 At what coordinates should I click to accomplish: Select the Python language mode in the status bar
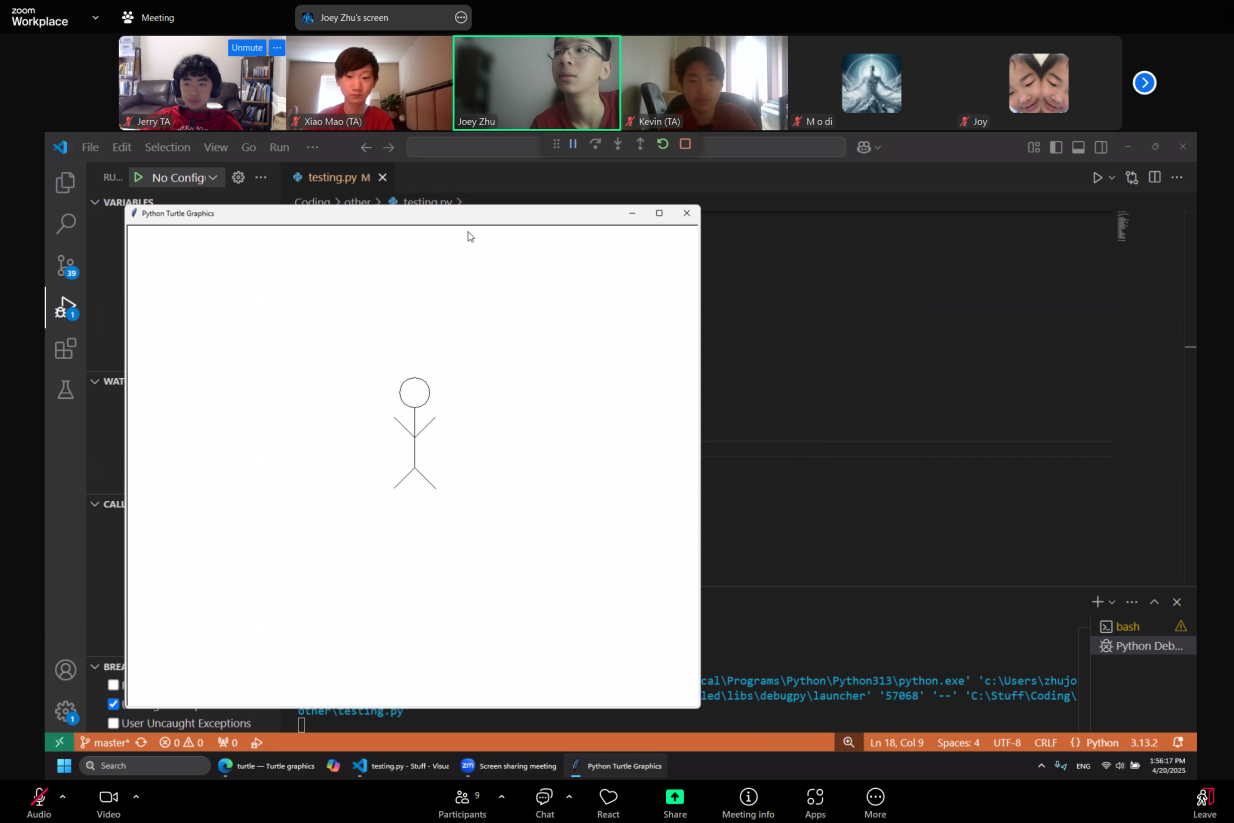tap(1102, 742)
